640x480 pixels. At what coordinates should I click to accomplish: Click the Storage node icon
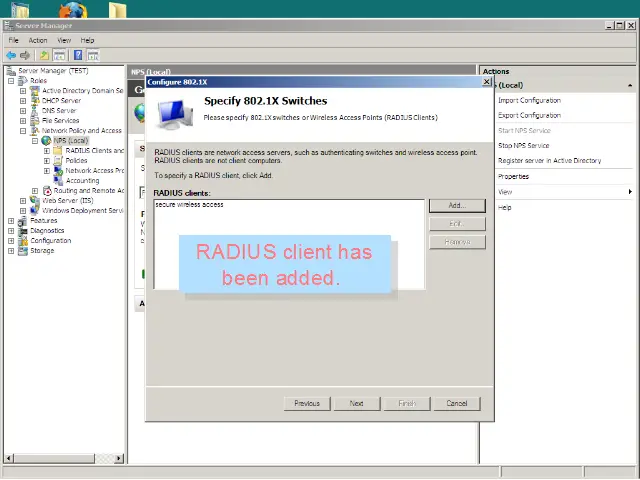coord(23,251)
